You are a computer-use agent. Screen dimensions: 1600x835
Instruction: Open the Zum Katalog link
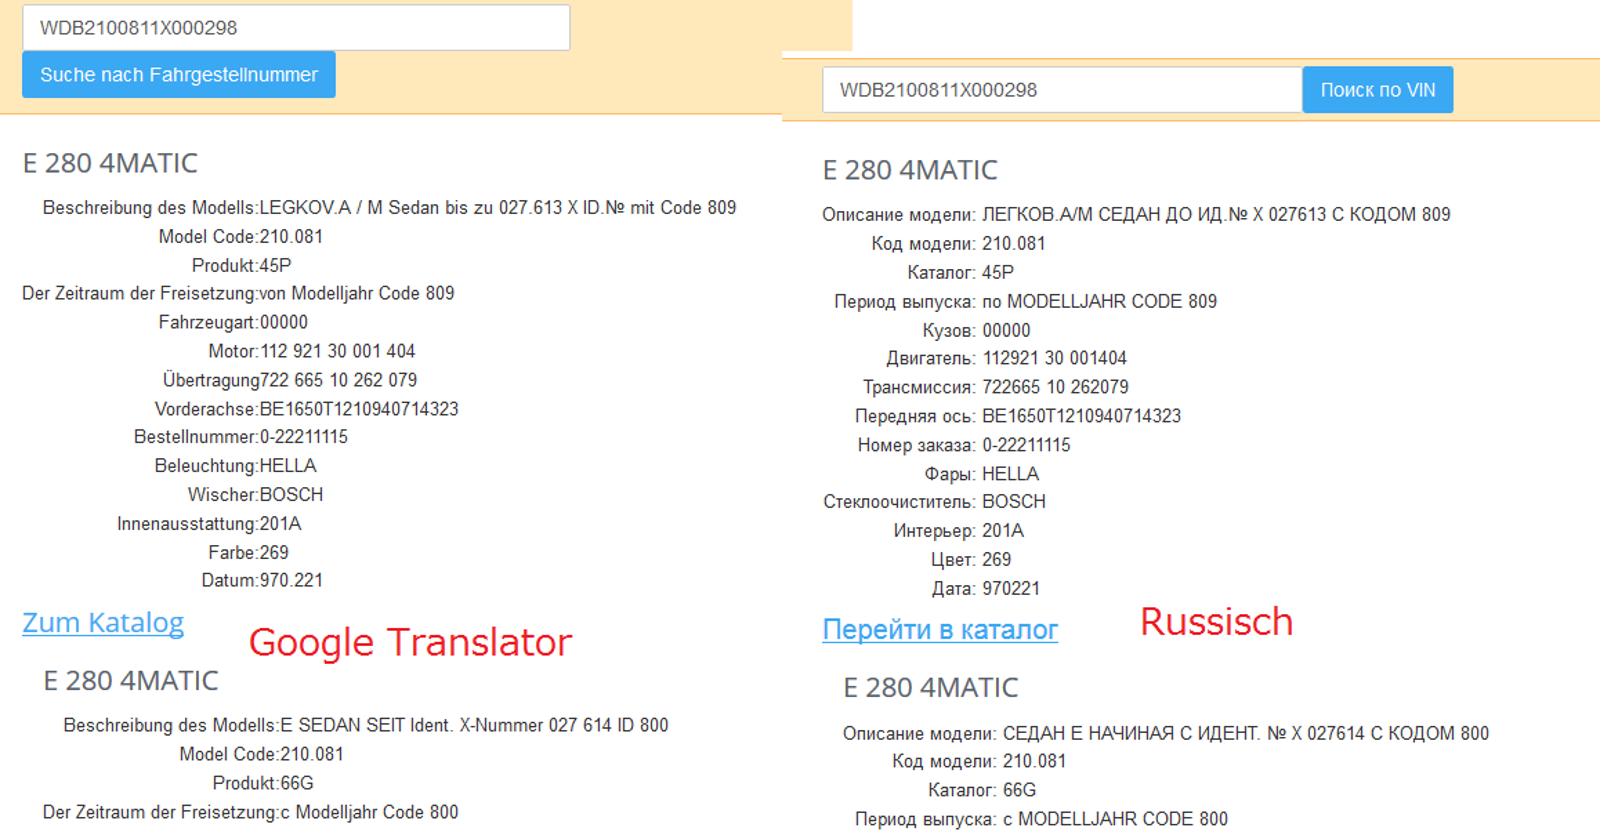click(103, 623)
